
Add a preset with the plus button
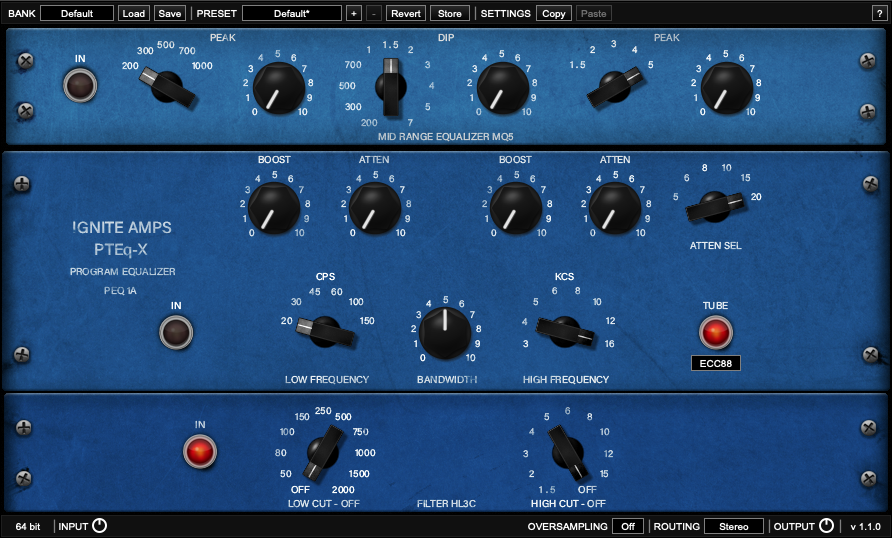pyautogui.click(x=353, y=13)
